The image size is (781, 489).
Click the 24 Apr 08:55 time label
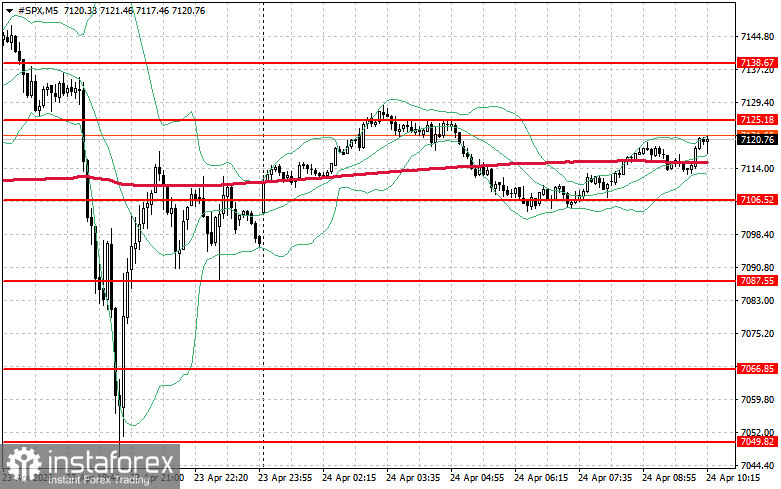(x=669, y=478)
